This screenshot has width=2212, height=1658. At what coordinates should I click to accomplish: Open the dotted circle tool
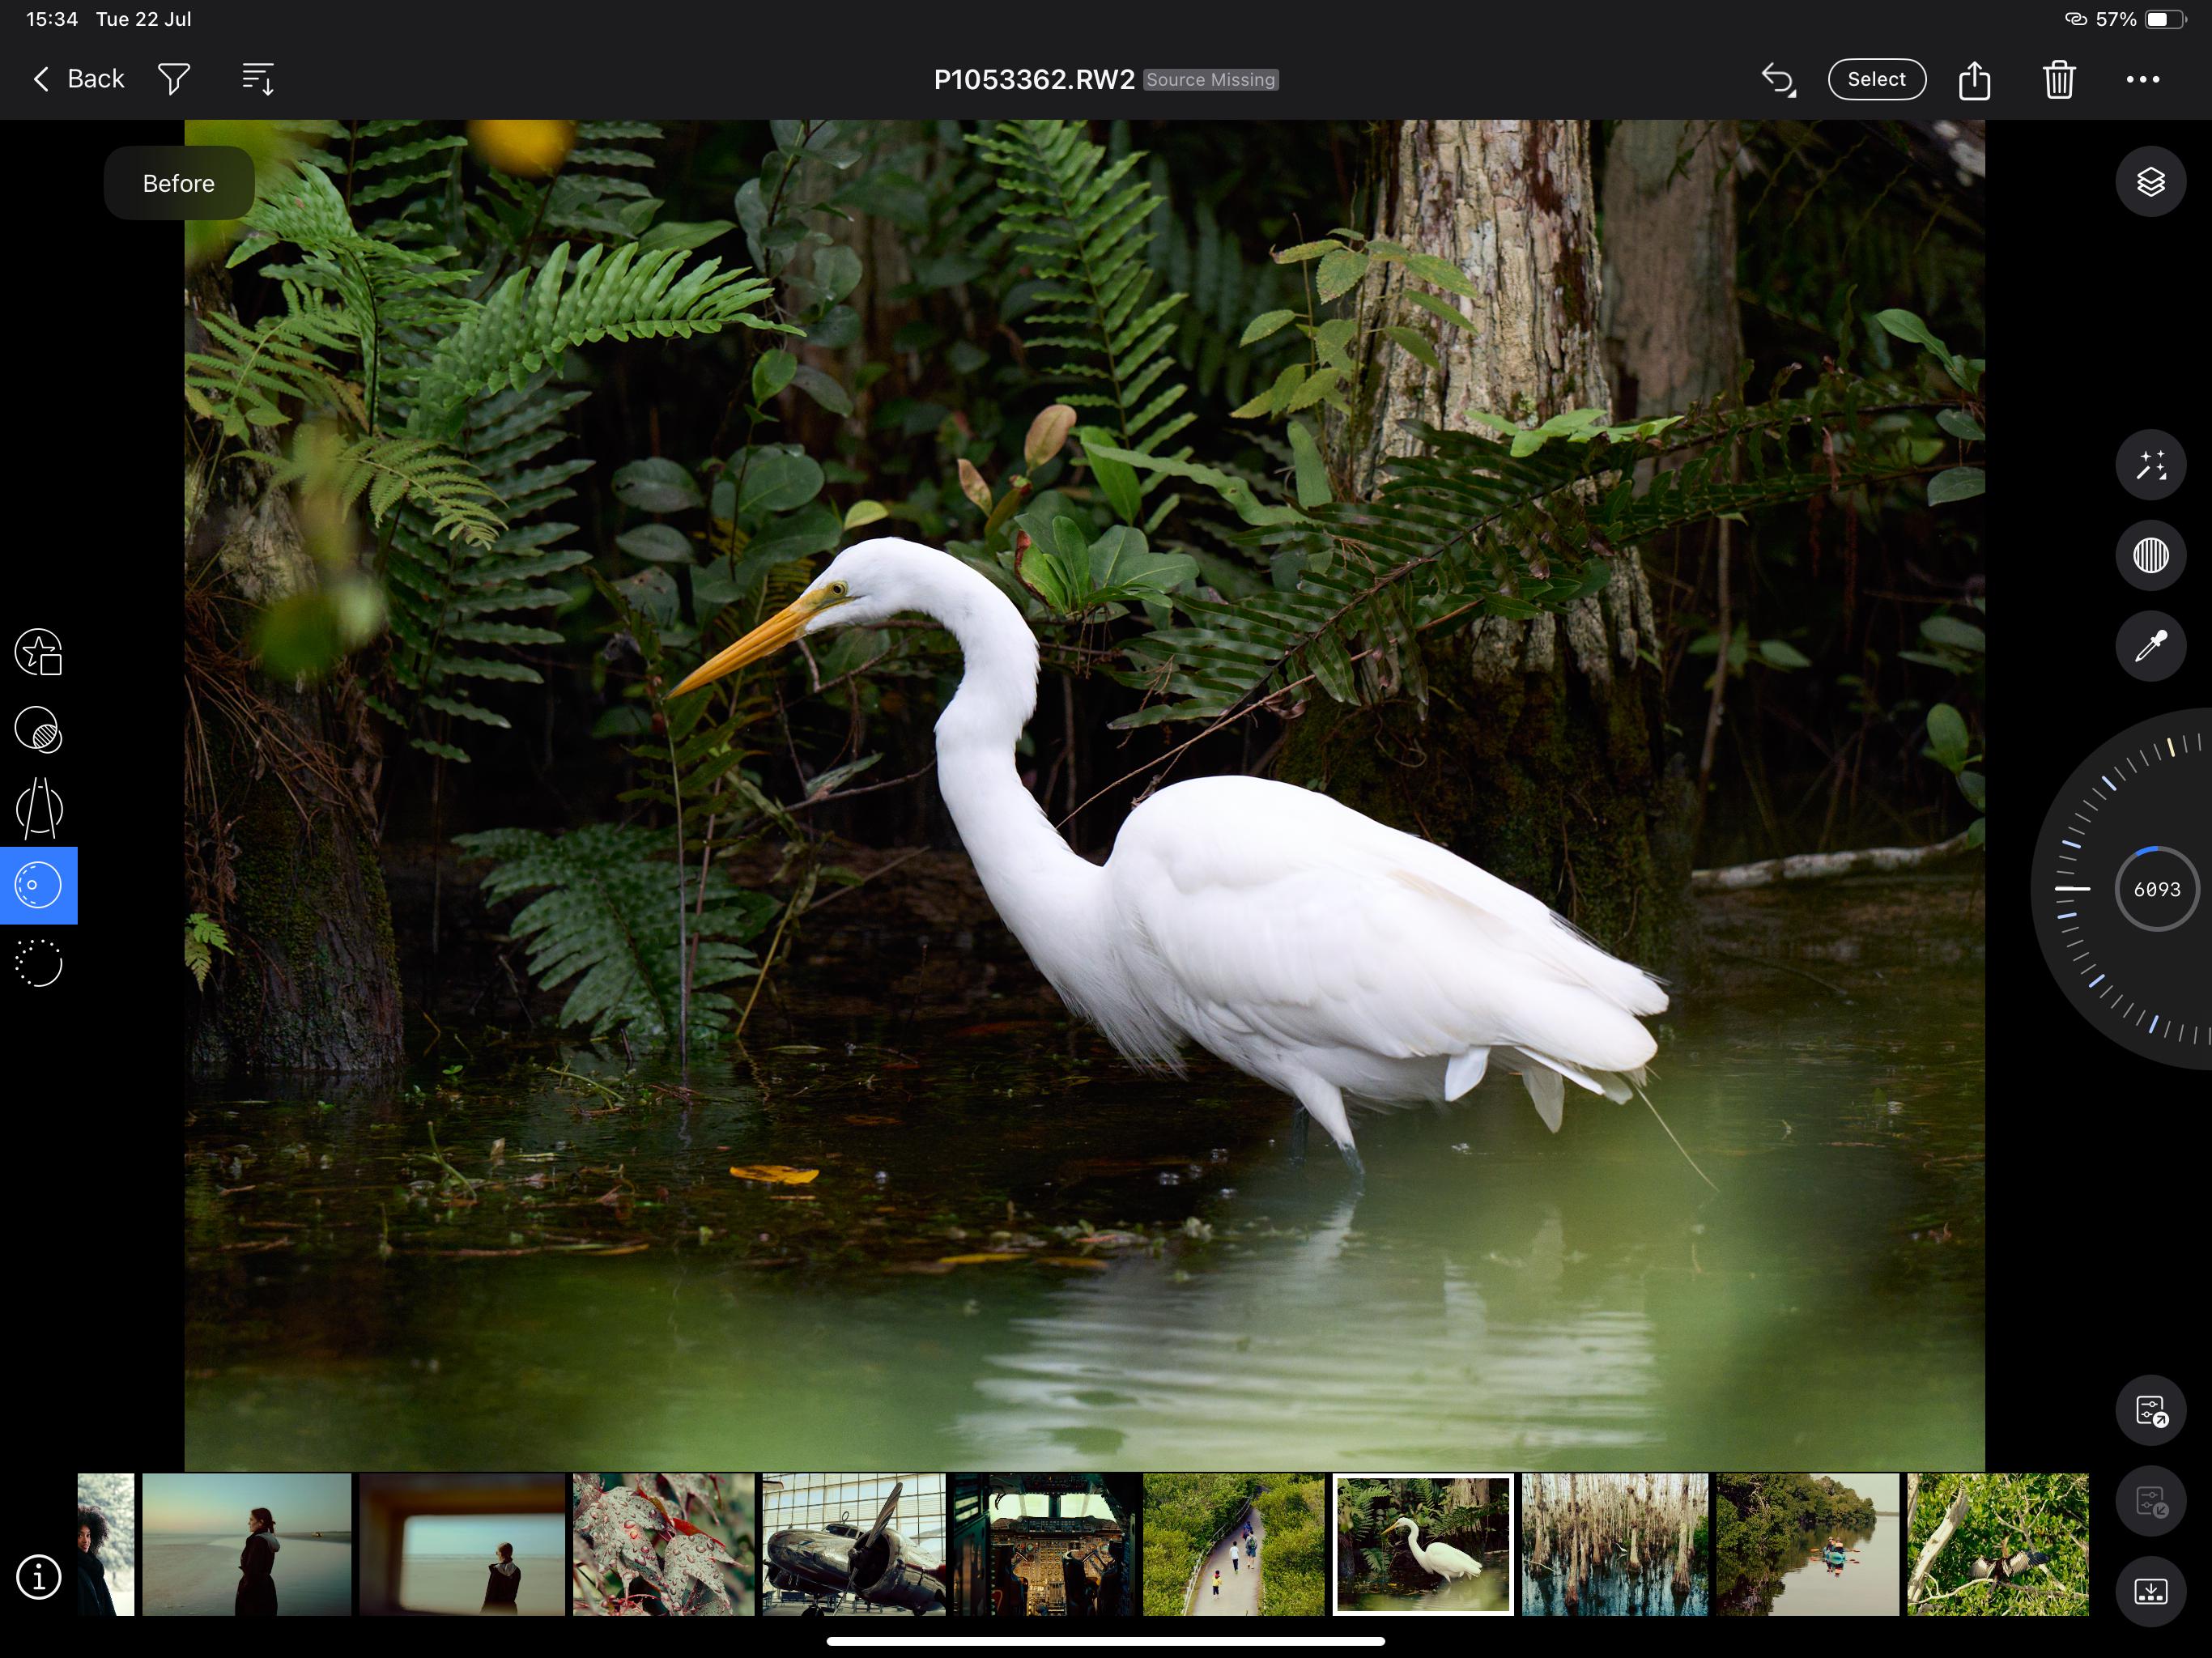(39, 963)
